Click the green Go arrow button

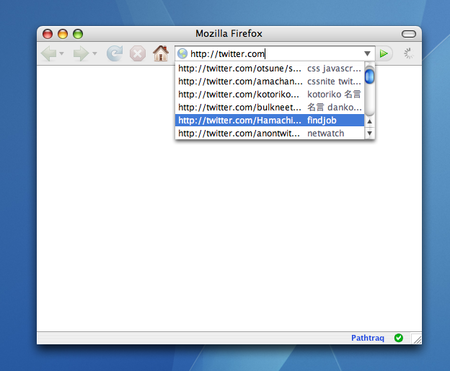point(384,53)
